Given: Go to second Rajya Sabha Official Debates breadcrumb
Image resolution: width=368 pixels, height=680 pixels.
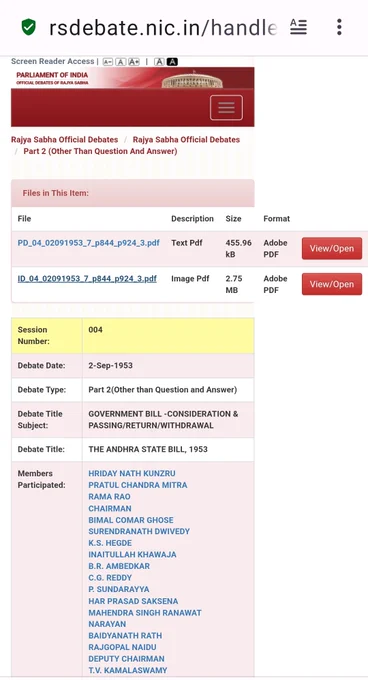Looking at the screenshot, I should click(186, 140).
